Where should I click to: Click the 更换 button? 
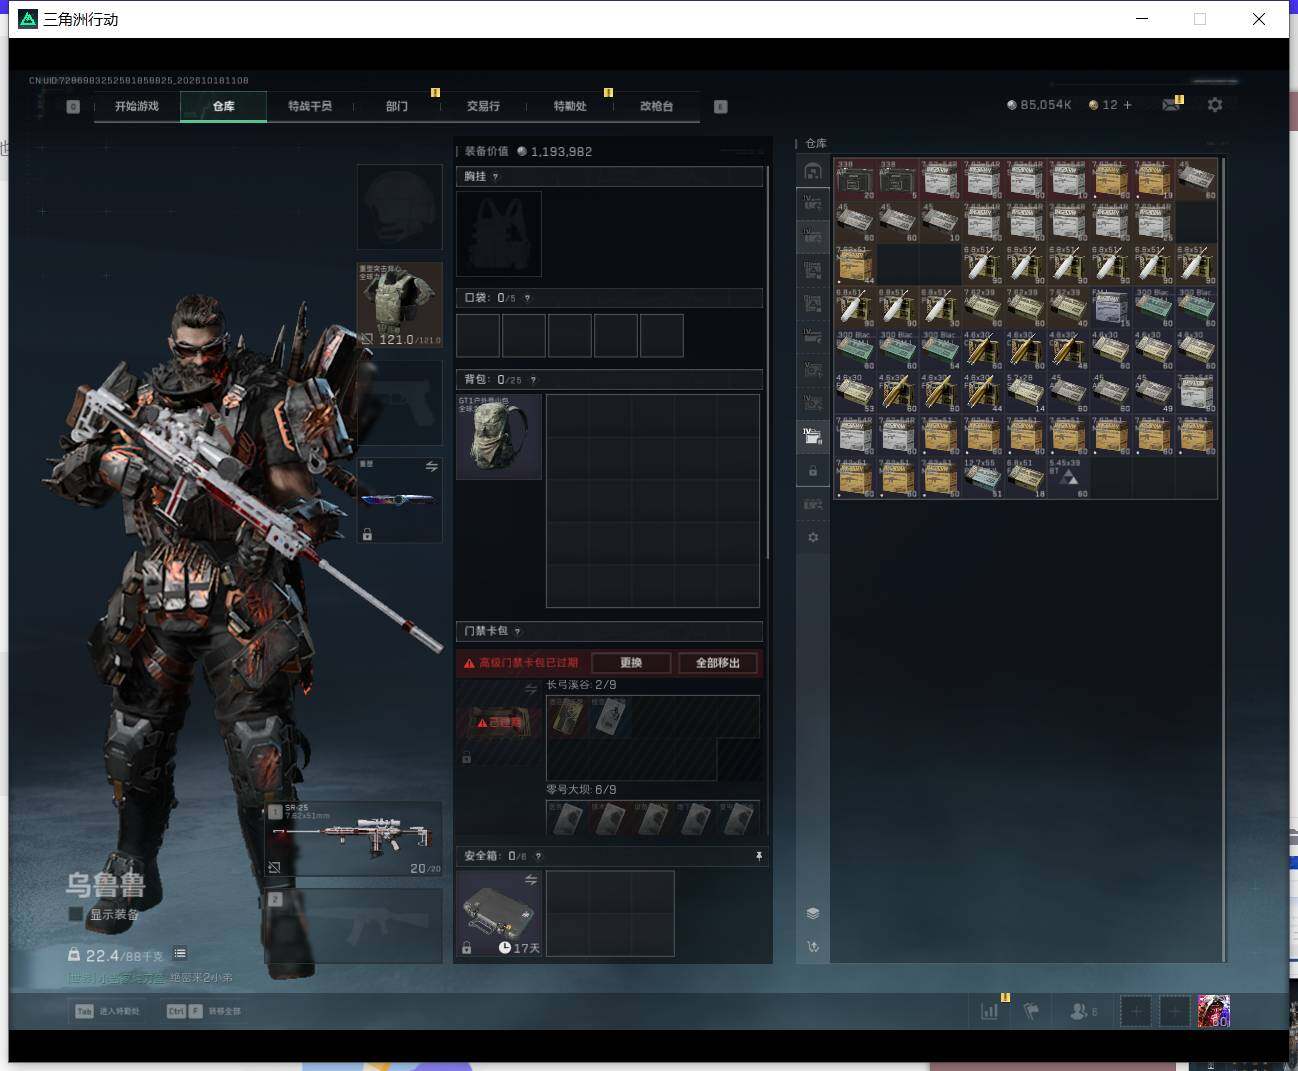click(631, 663)
